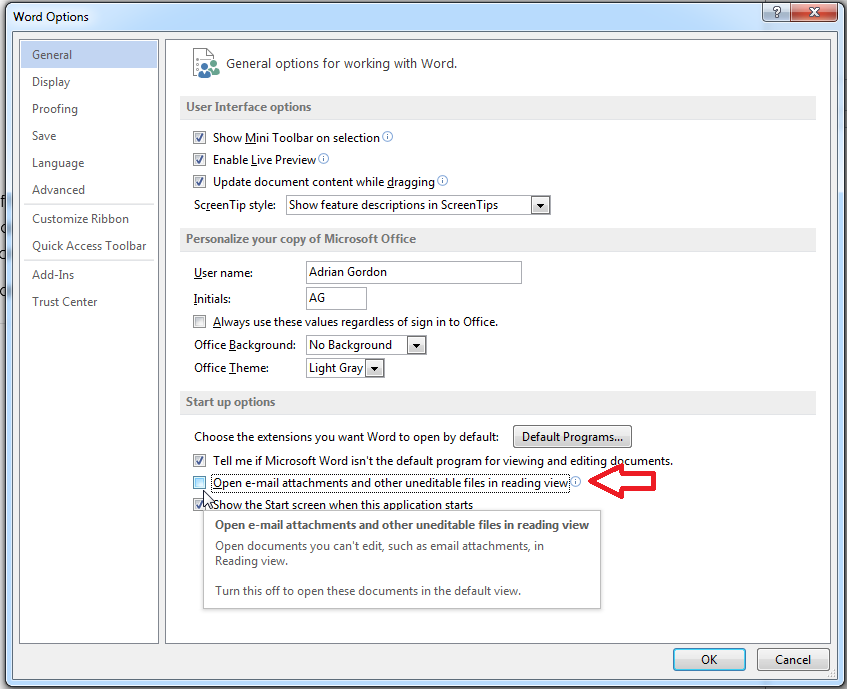
Task: Click info icon after Update document content
Action: (442, 181)
